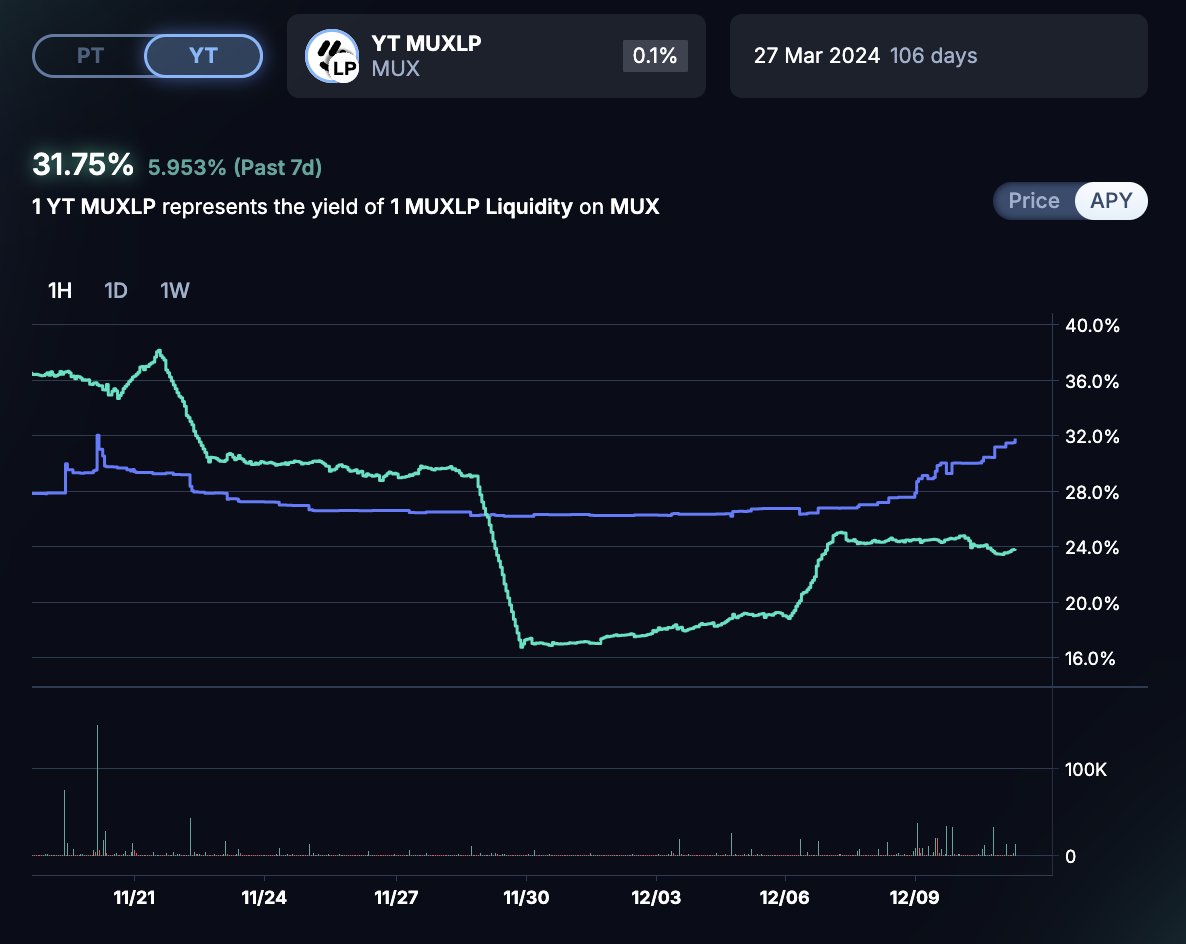Click the tallest volume bar before 11/21
The width and height of the screenshot is (1186, 944).
pyautogui.click(x=98, y=790)
